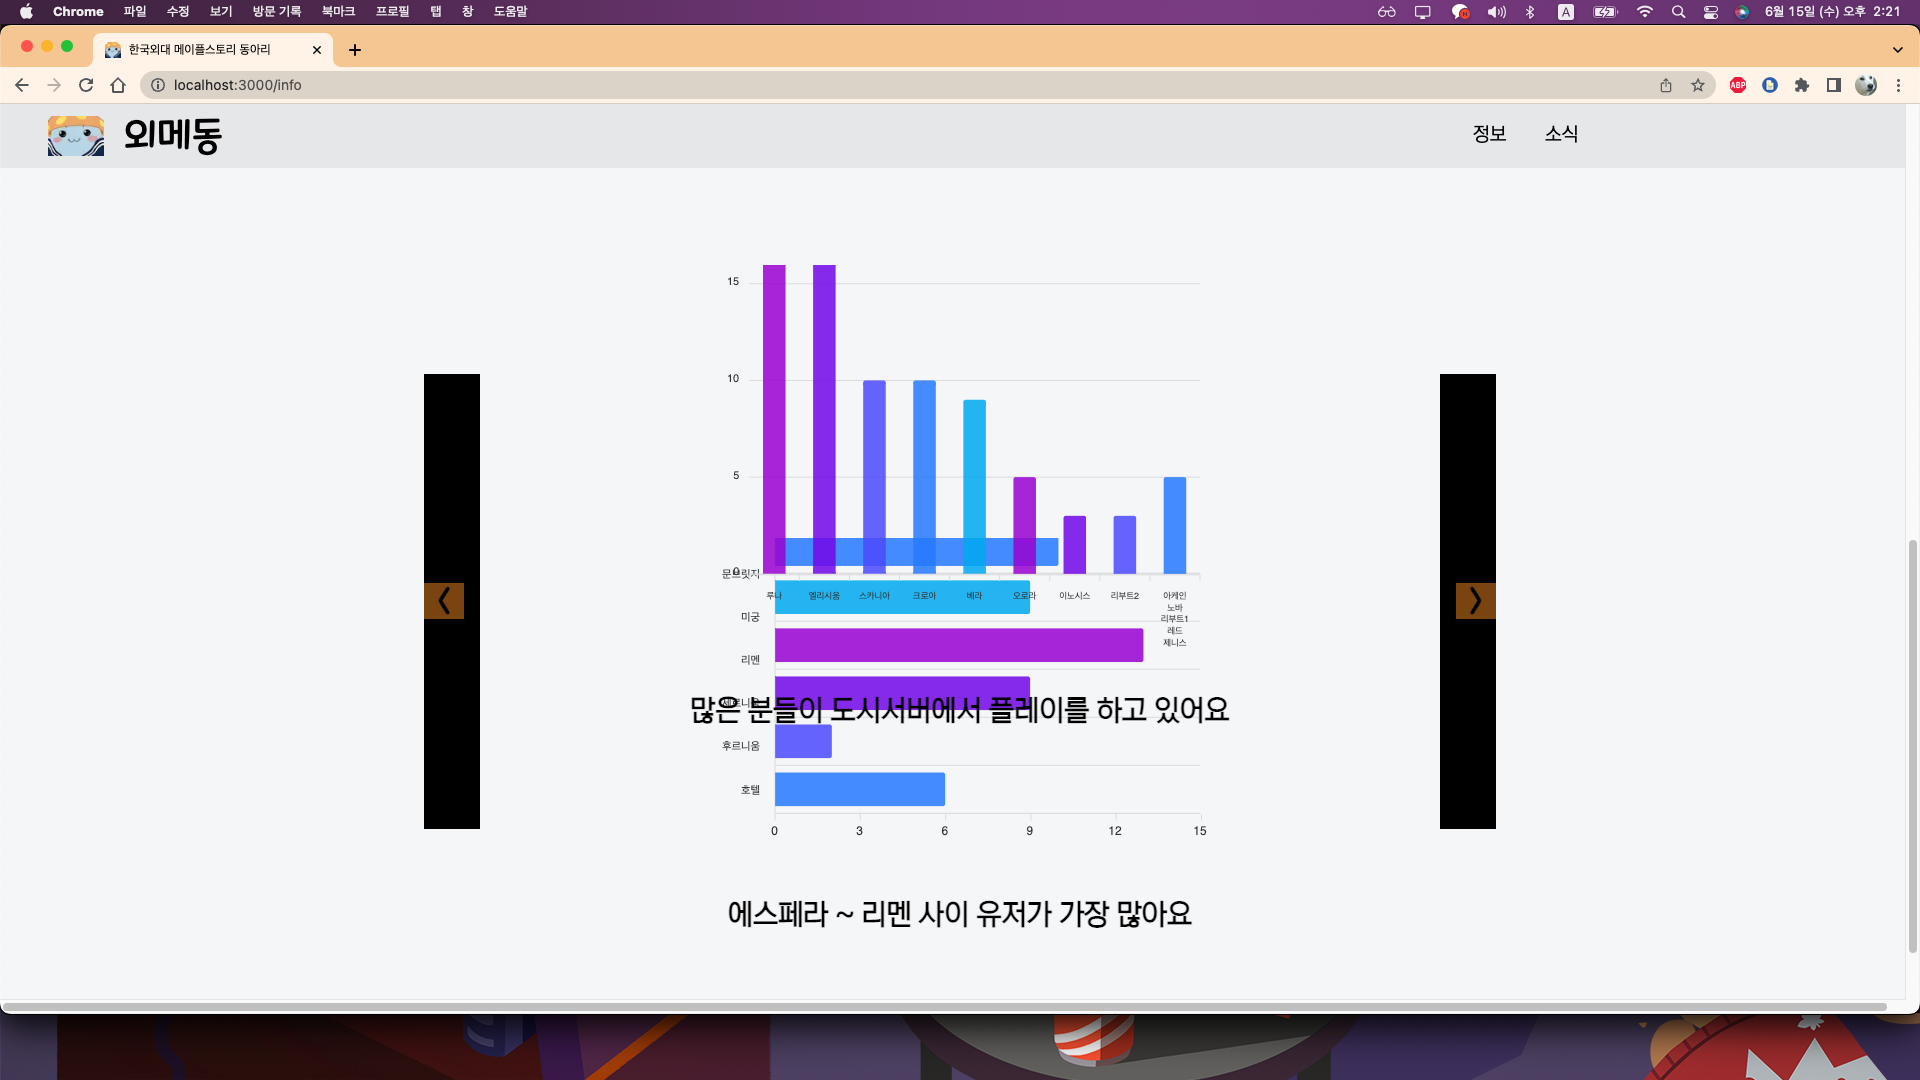Open macOS Control Center toggles icon

click(x=1711, y=12)
